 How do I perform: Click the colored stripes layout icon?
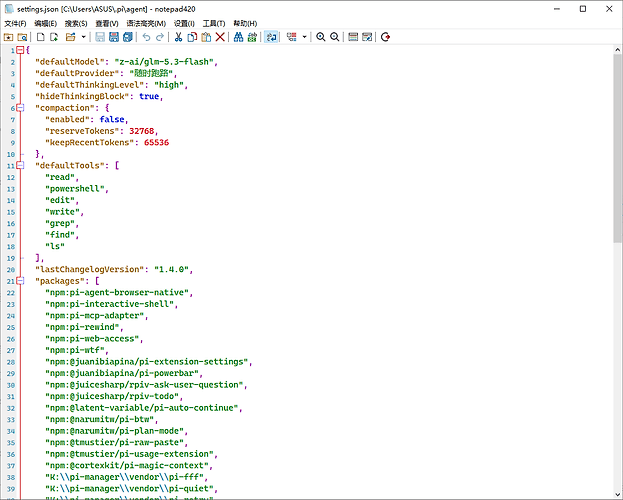click(x=353, y=37)
